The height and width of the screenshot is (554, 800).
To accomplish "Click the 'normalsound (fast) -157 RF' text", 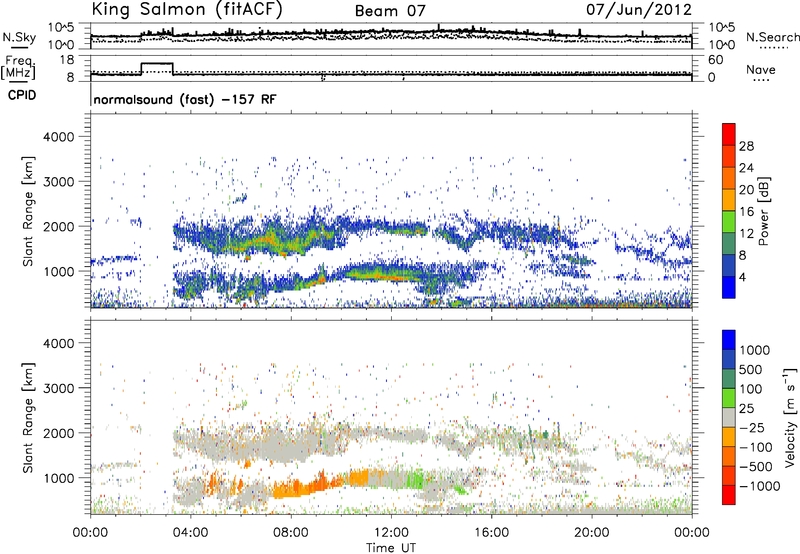I will point(185,99).
